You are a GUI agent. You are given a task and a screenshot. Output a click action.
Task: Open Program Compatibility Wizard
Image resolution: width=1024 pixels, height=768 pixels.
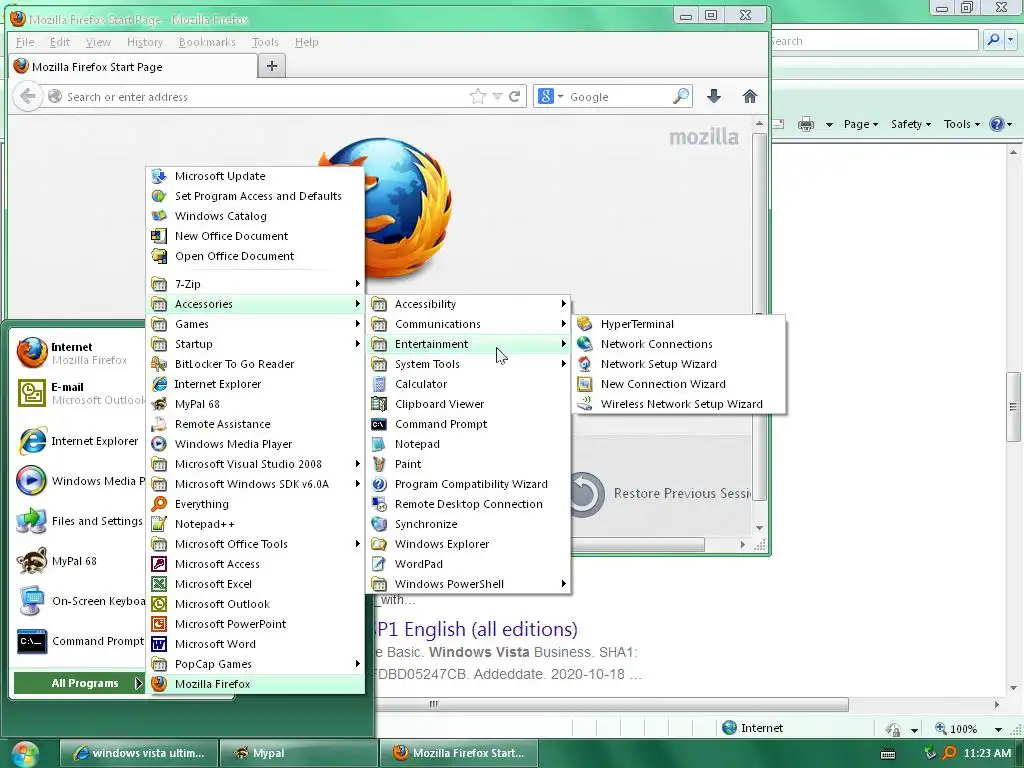(468, 484)
